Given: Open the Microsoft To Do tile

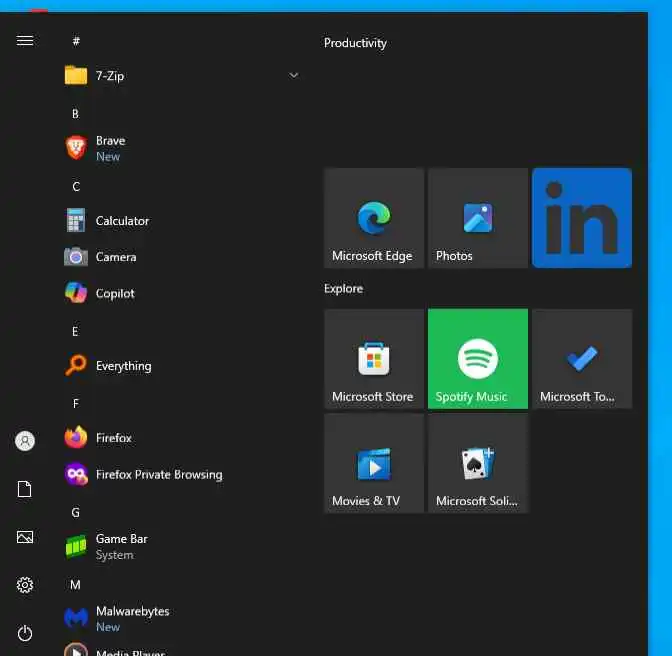Looking at the screenshot, I should pos(582,359).
